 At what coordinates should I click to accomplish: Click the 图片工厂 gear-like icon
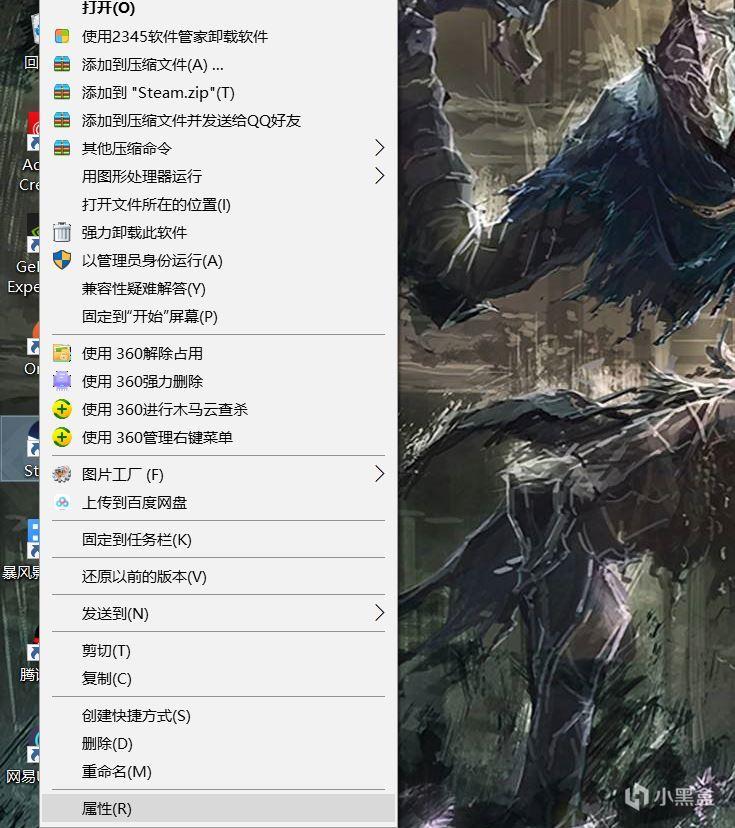point(62,474)
